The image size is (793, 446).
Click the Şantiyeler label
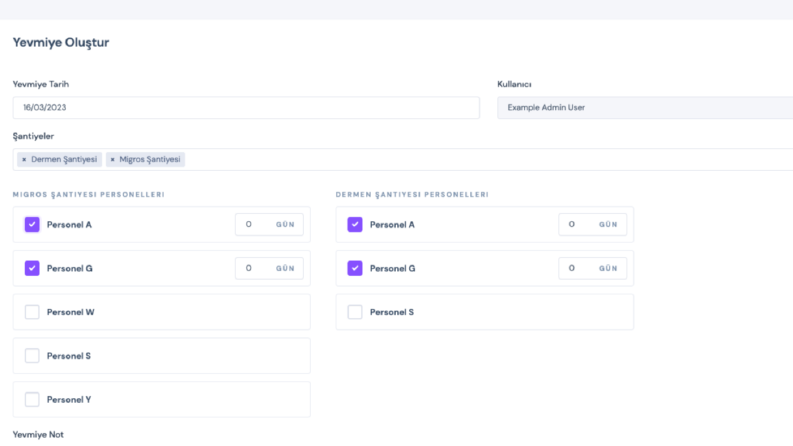[x=33, y=137]
